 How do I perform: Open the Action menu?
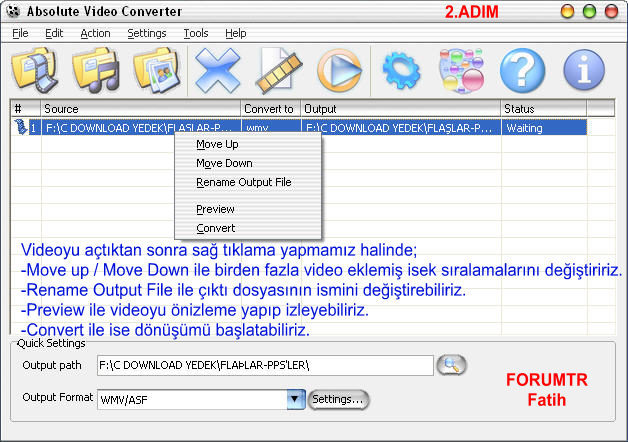(95, 33)
